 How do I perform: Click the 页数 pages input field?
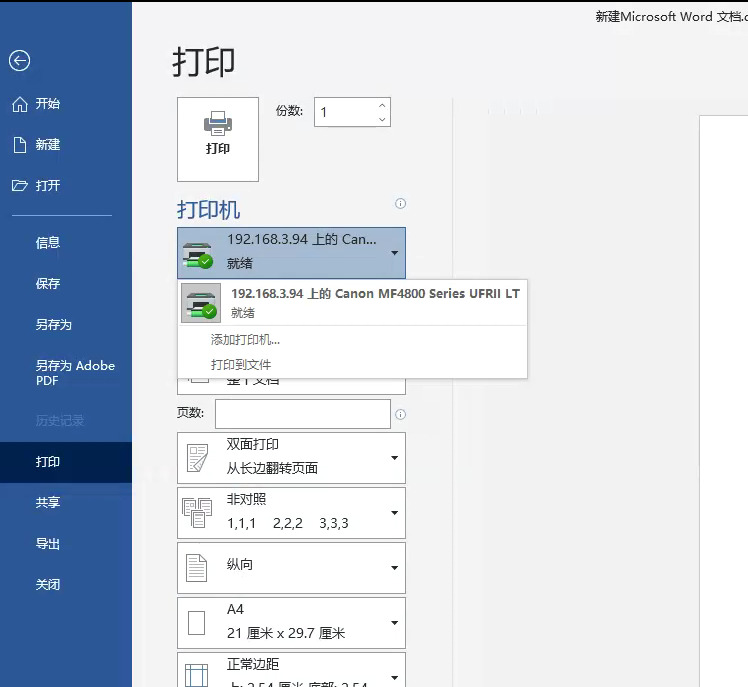(303, 414)
